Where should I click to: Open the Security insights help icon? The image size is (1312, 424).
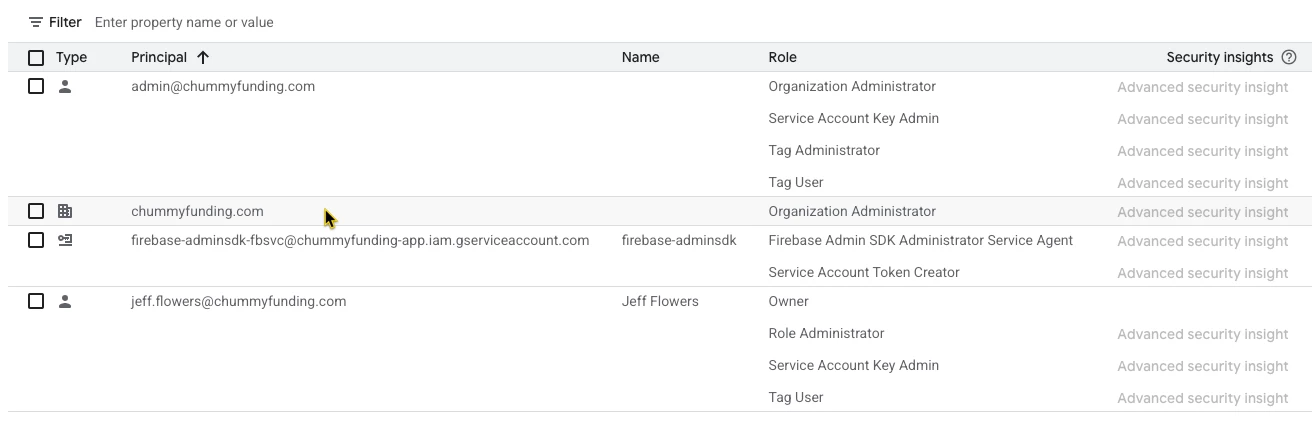pos(1289,57)
